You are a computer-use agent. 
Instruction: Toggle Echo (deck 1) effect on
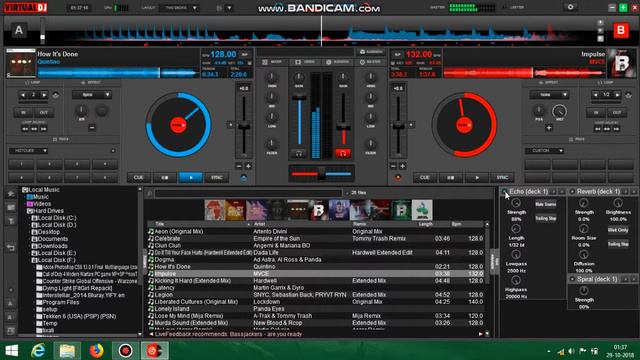coord(504,191)
